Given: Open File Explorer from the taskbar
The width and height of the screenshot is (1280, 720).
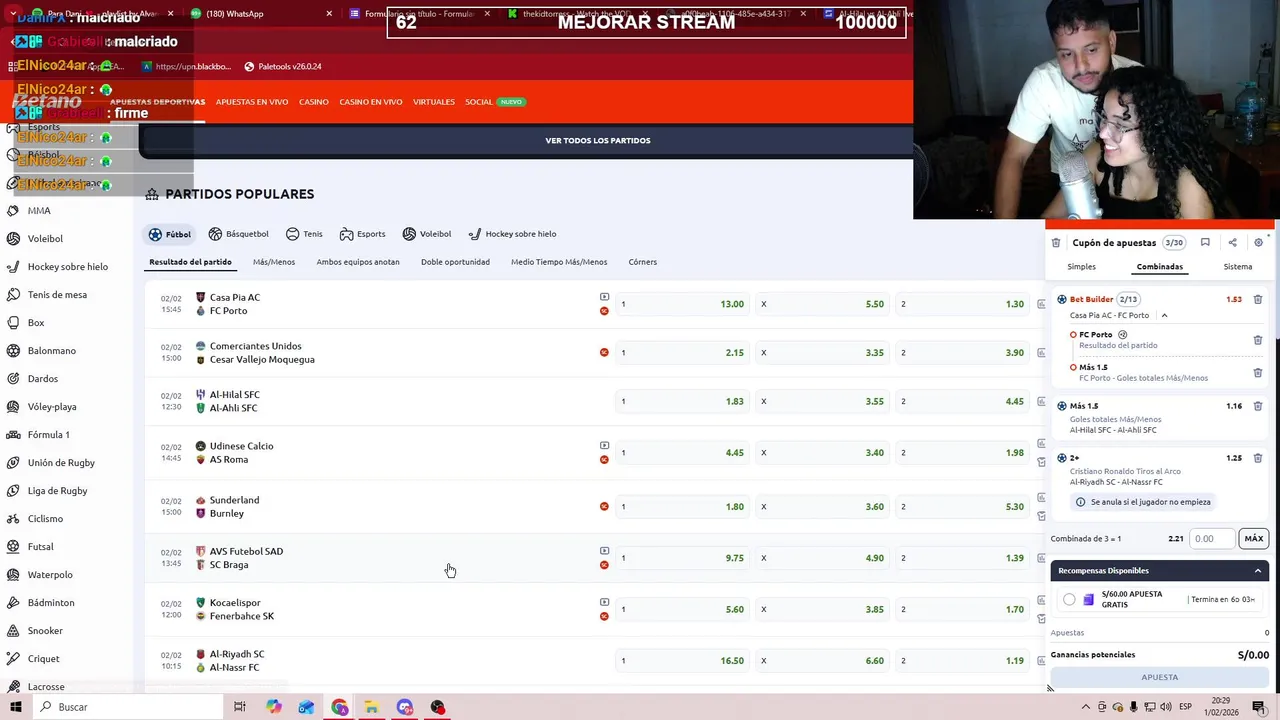Looking at the screenshot, I should tap(371, 707).
